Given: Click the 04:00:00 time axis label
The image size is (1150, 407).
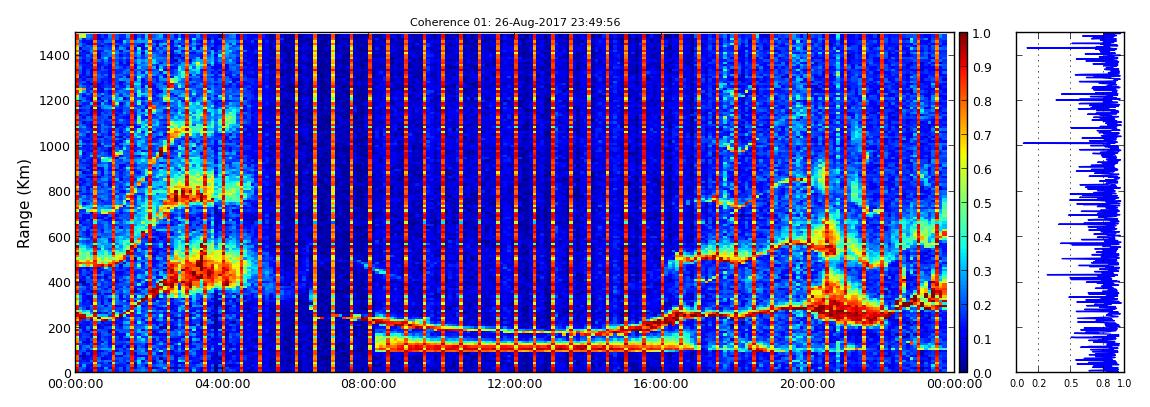Looking at the screenshot, I should [x=221, y=385].
